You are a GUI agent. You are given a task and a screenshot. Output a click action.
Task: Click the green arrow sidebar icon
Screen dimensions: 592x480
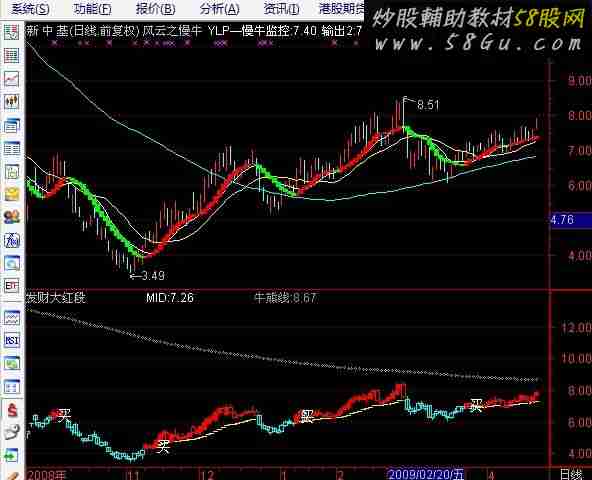click(x=12, y=455)
